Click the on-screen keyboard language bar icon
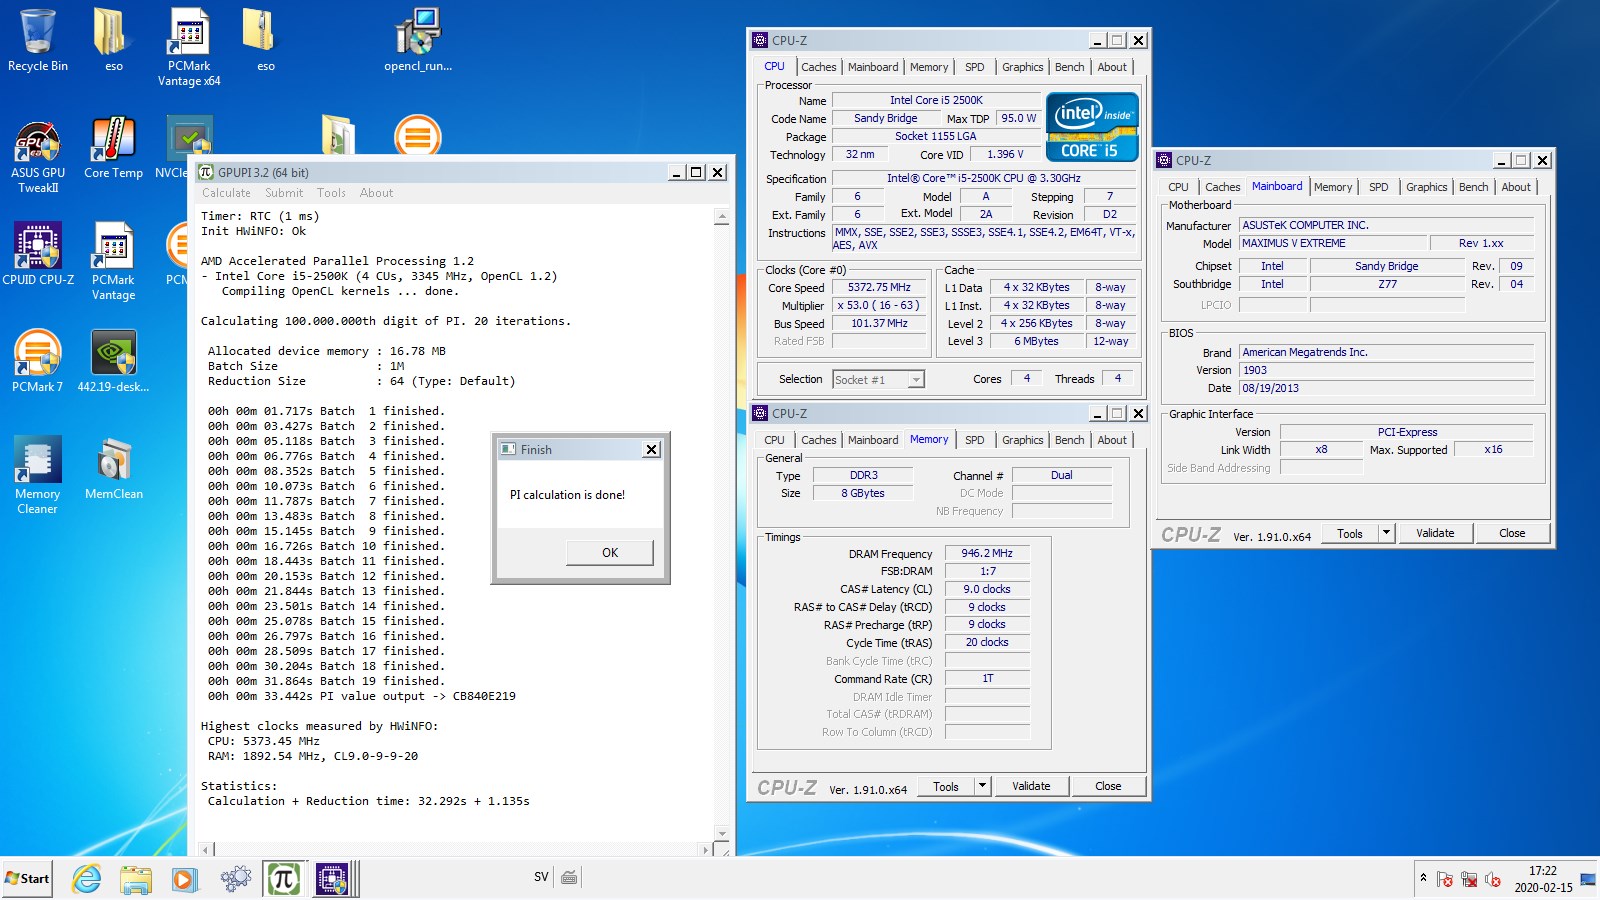 [569, 877]
